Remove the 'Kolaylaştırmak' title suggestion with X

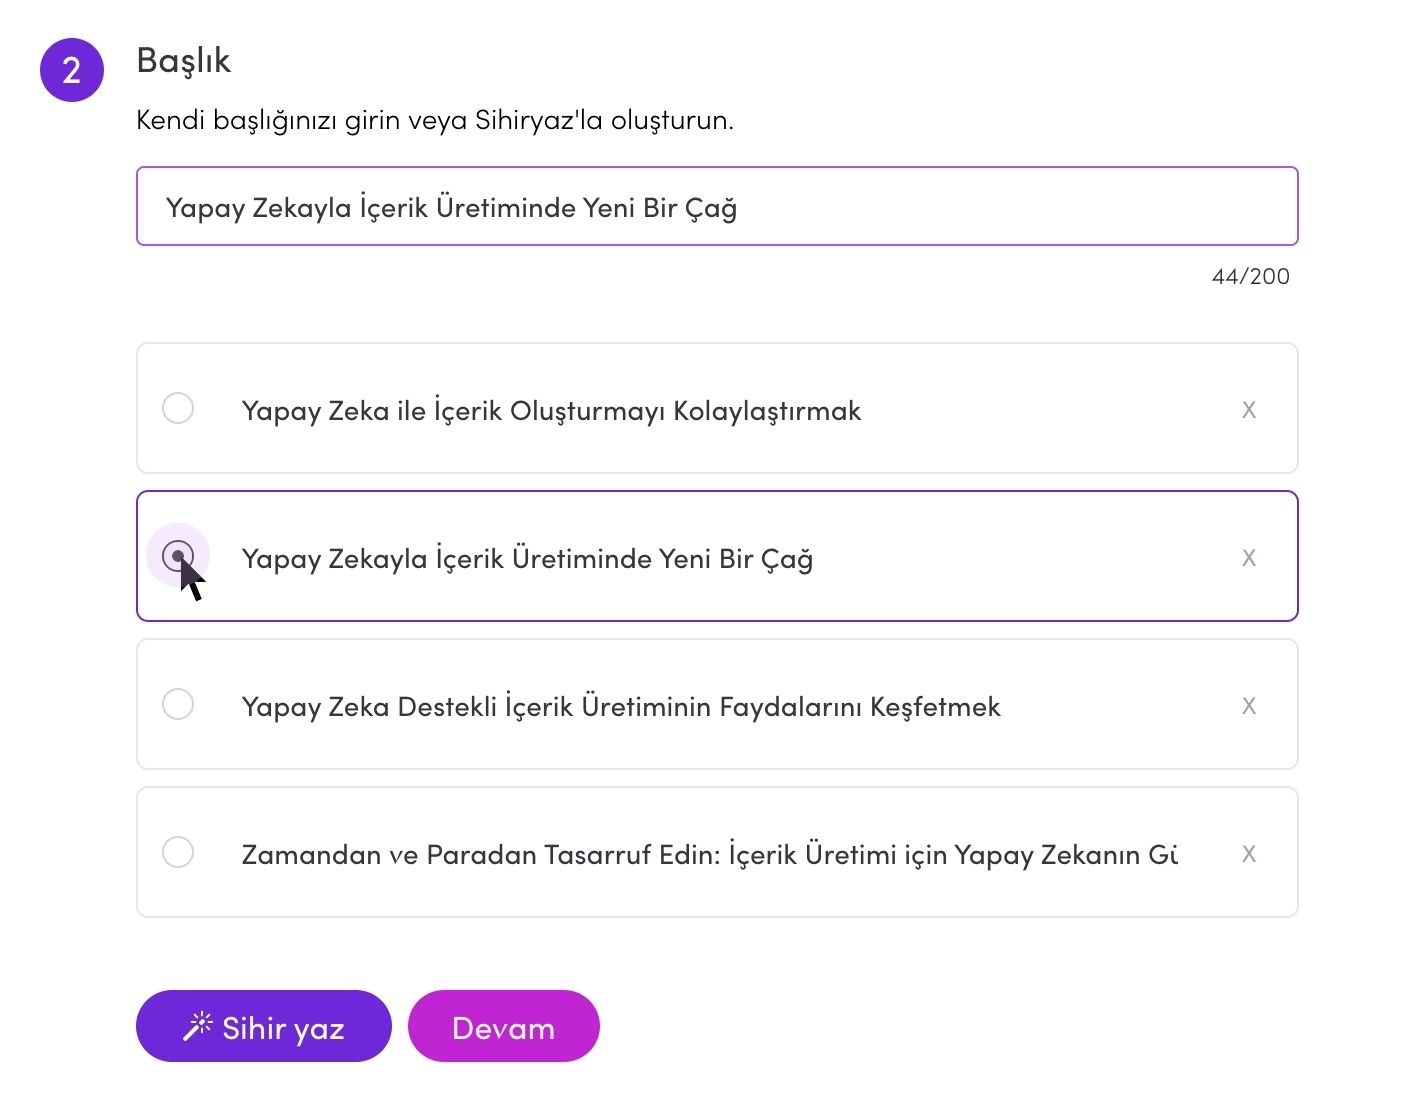pos(1248,410)
